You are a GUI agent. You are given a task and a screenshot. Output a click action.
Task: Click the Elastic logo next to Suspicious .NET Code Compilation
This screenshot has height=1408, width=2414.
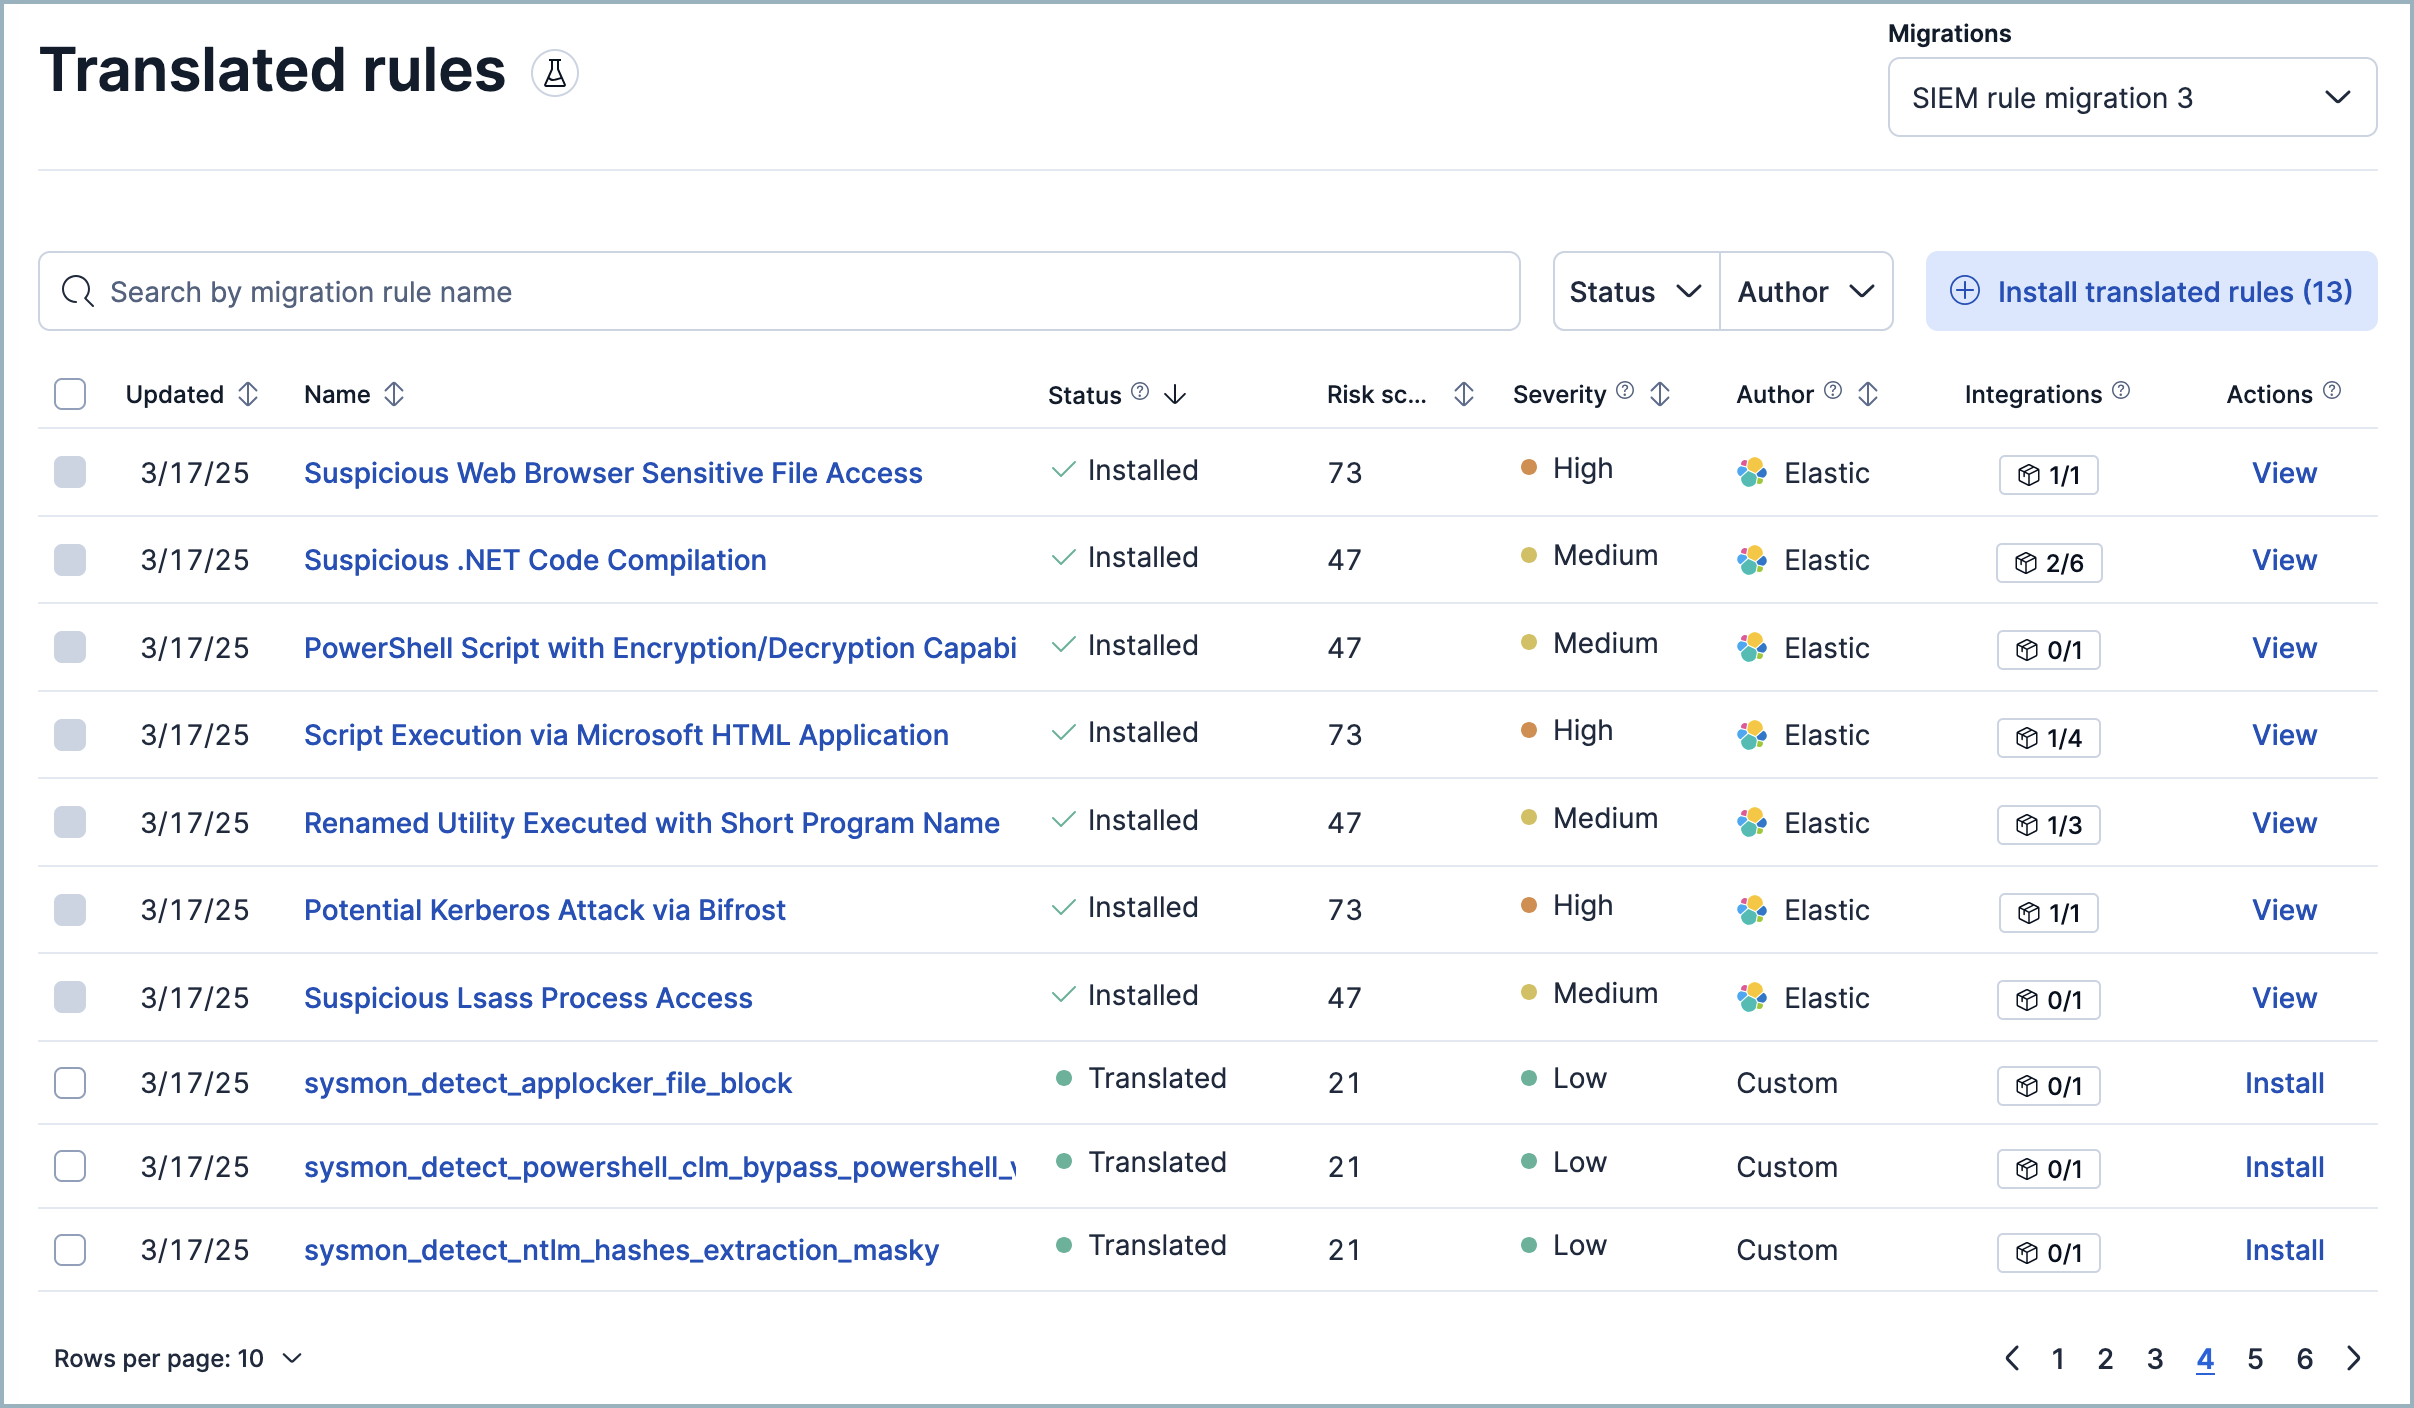pyautogui.click(x=1752, y=560)
